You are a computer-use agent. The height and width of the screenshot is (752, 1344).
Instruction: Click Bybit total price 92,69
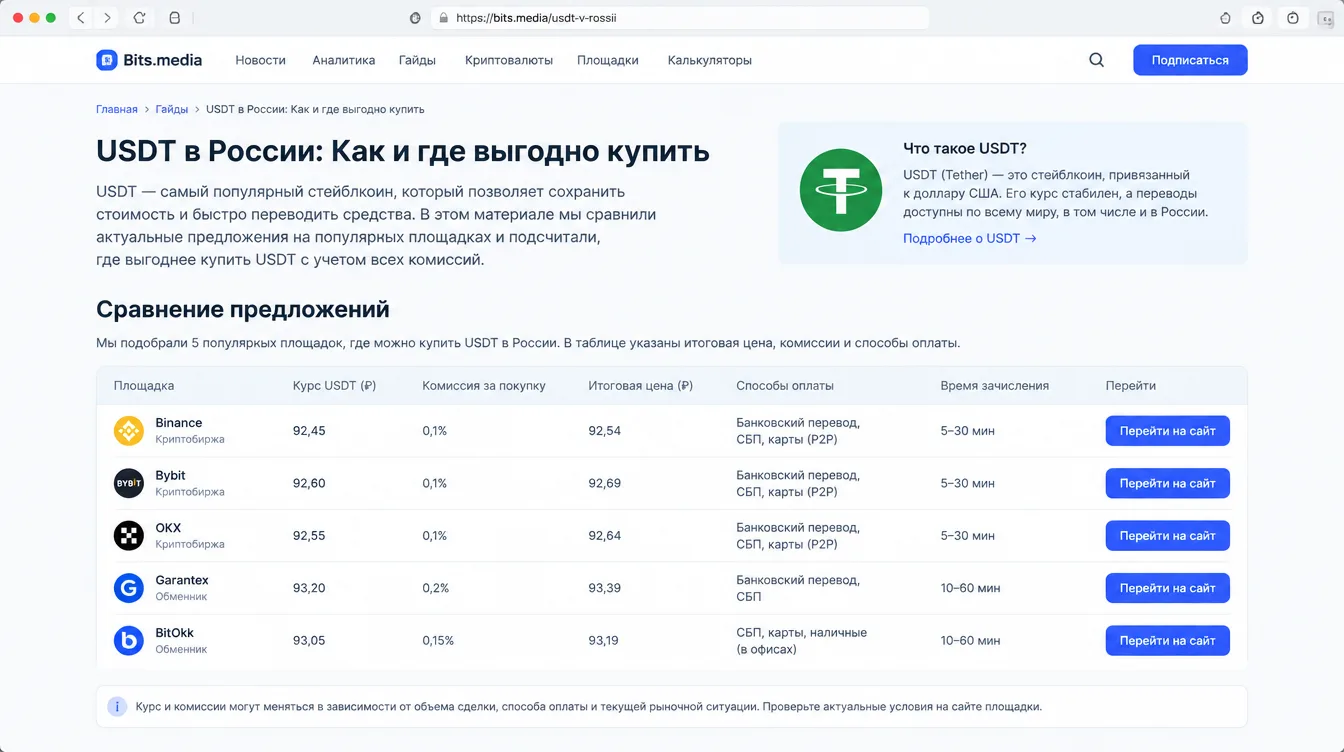click(604, 483)
